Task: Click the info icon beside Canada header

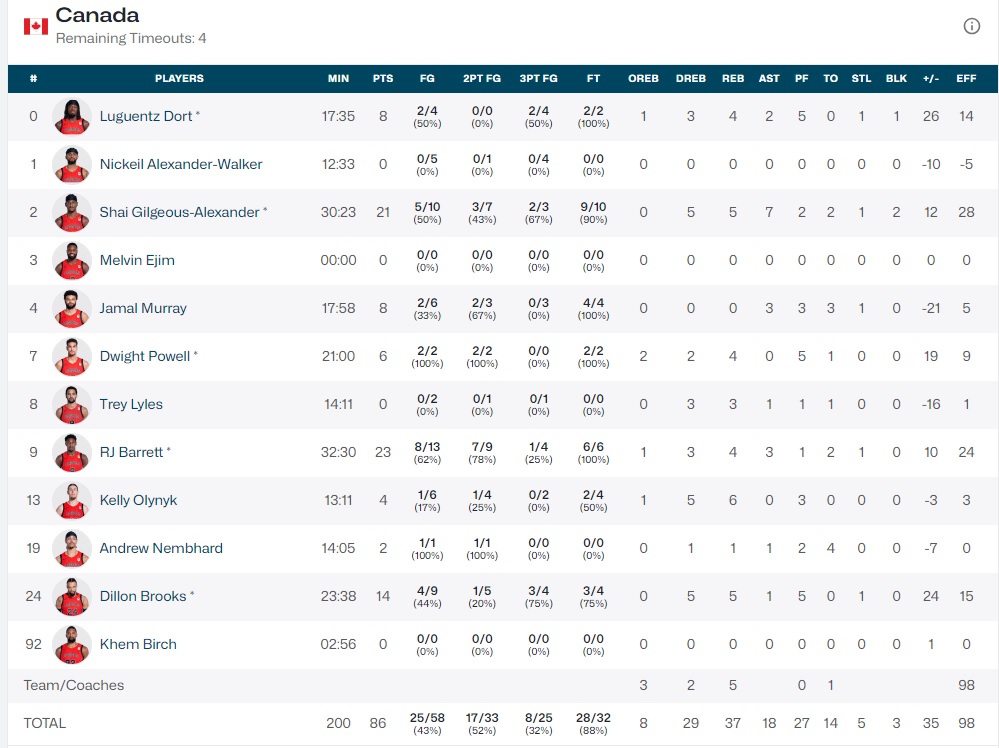Action: tap(971, 26)
